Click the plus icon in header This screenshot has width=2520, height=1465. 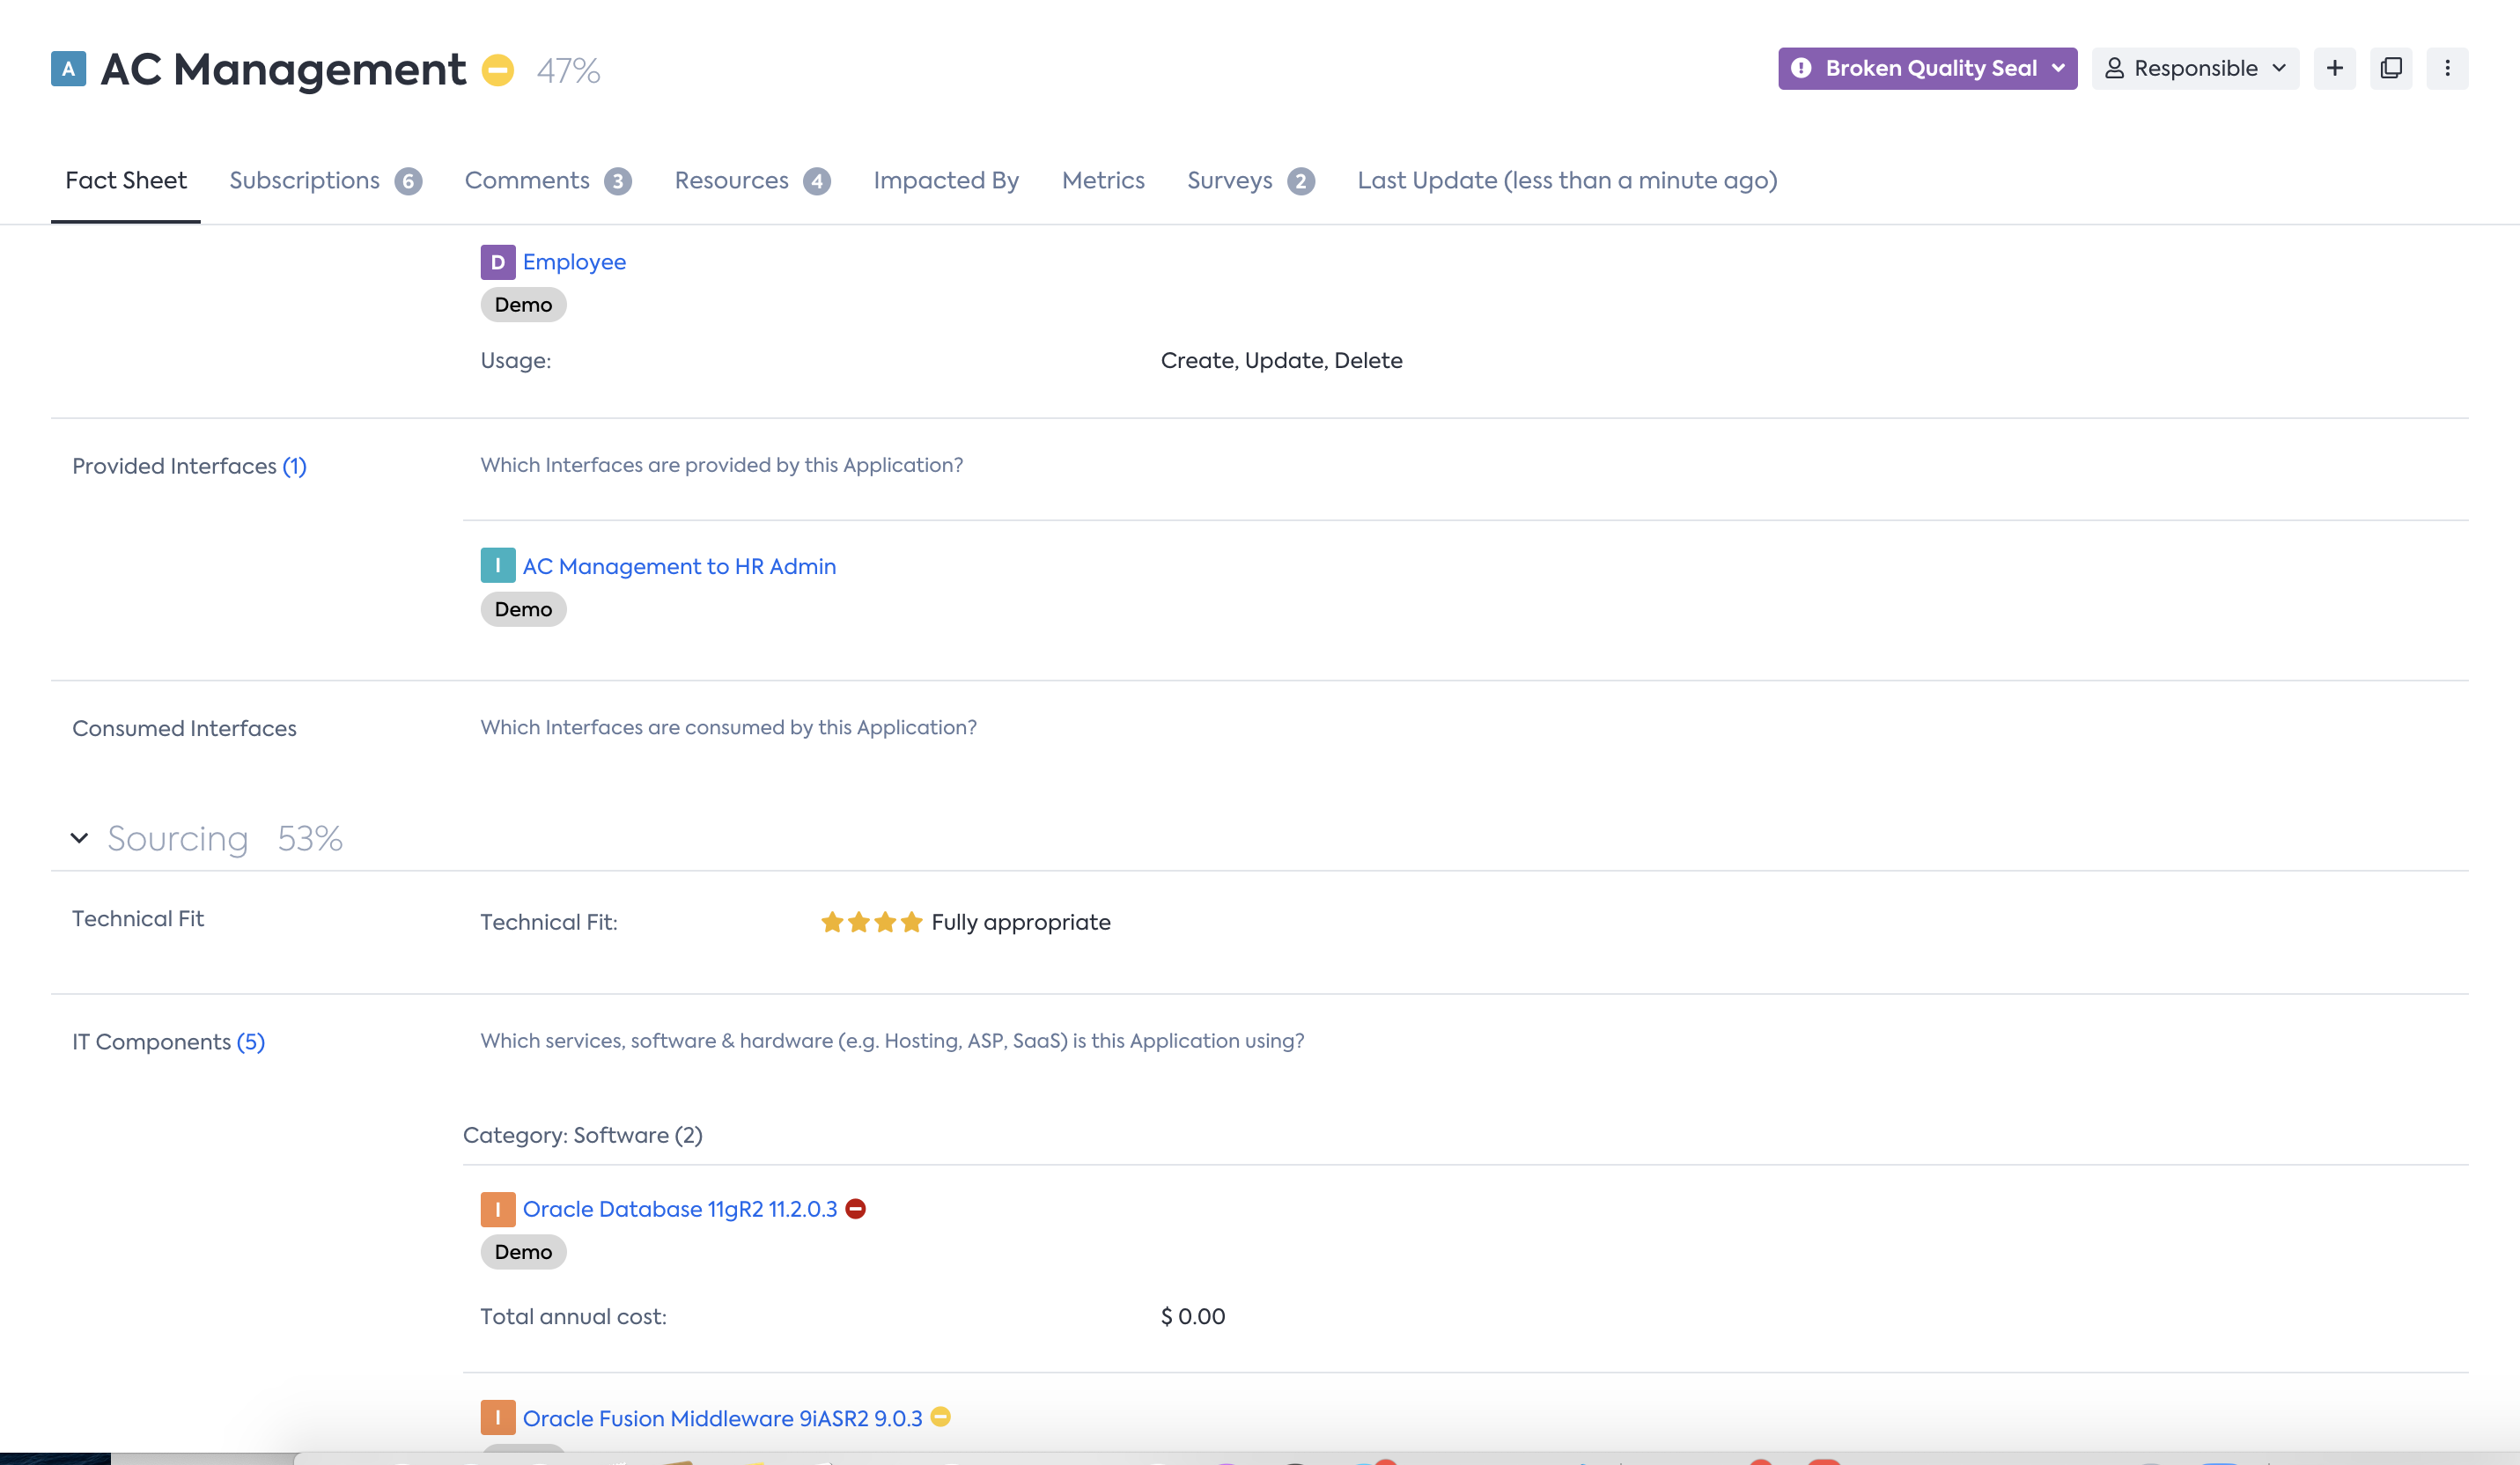(x=2334, y=68)
